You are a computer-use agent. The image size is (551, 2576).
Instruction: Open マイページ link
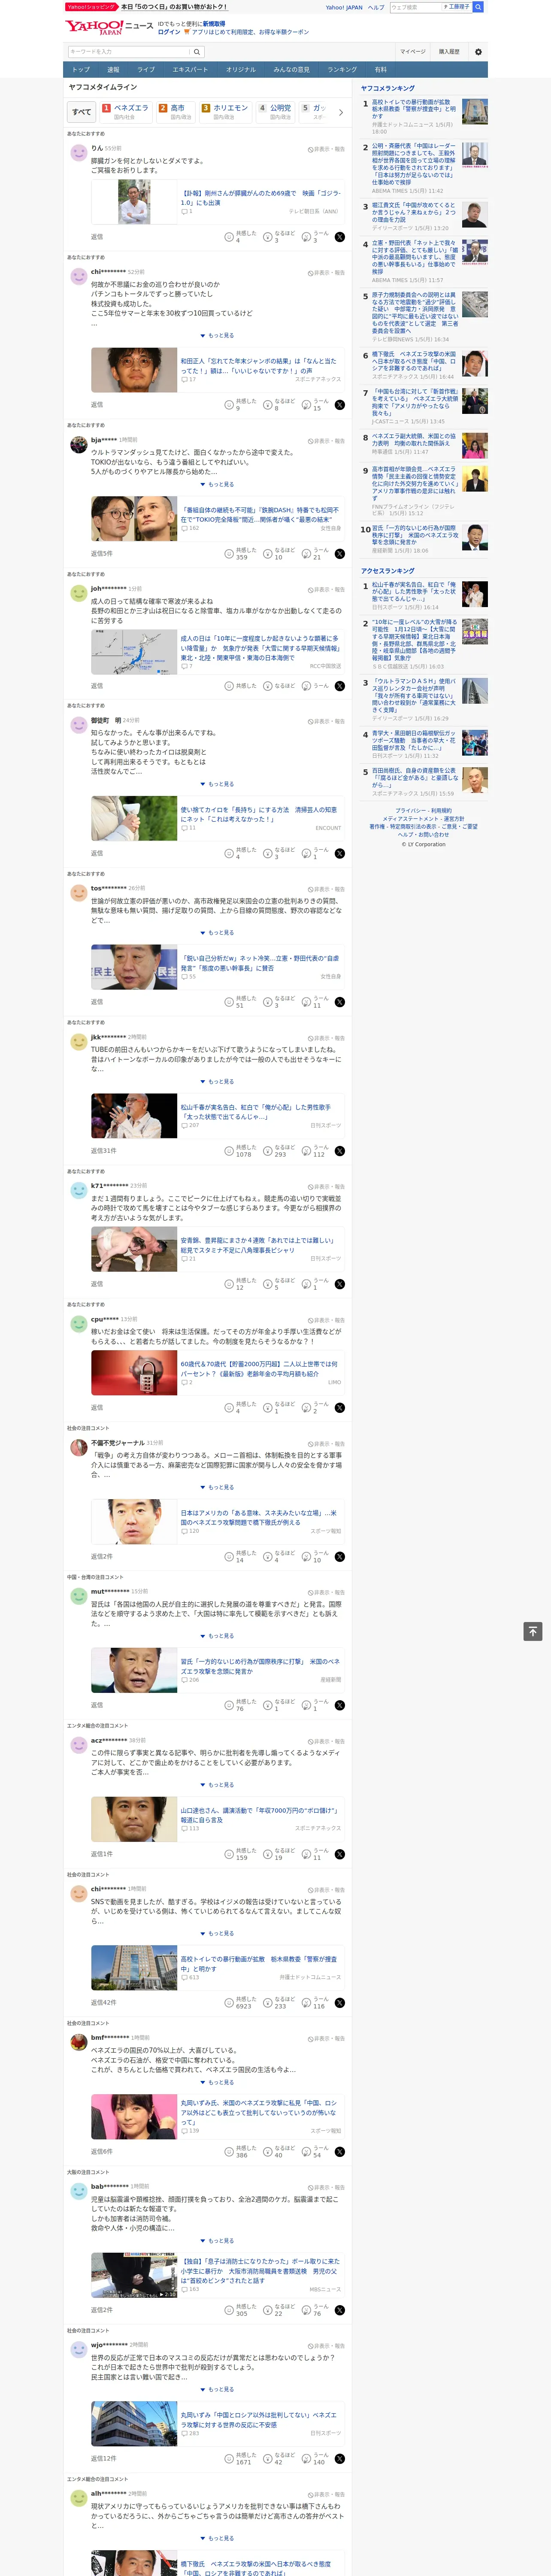click(x=413, y=52)
